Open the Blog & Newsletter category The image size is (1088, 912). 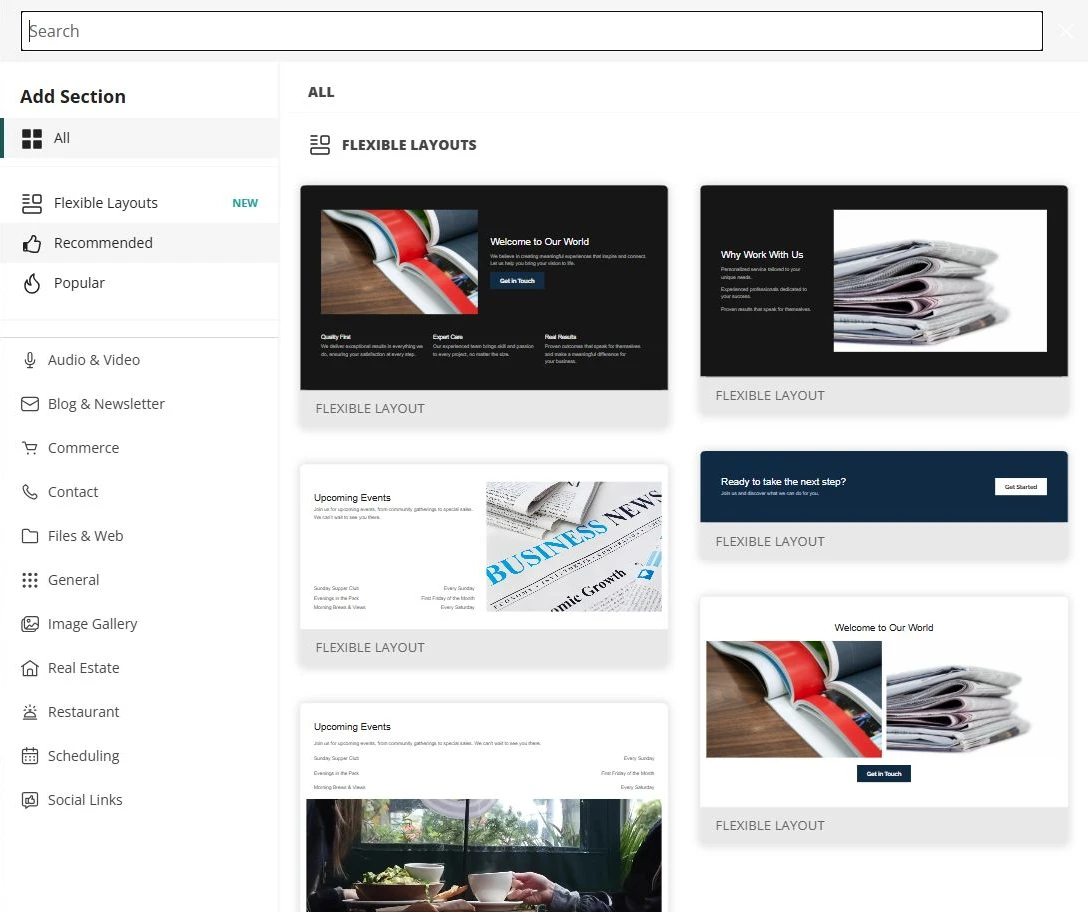[x=139, y=404]
